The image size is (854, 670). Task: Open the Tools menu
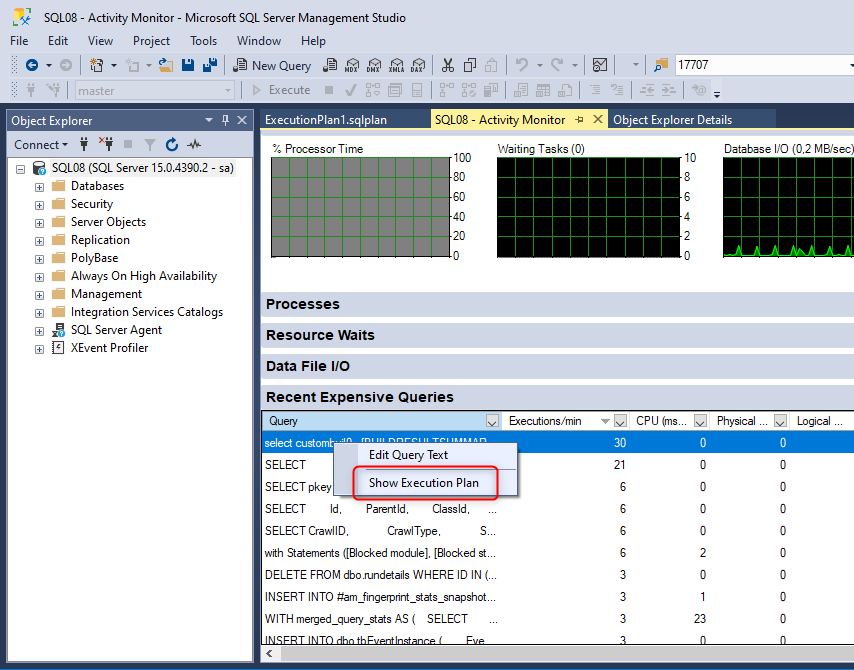pos(203,41)
